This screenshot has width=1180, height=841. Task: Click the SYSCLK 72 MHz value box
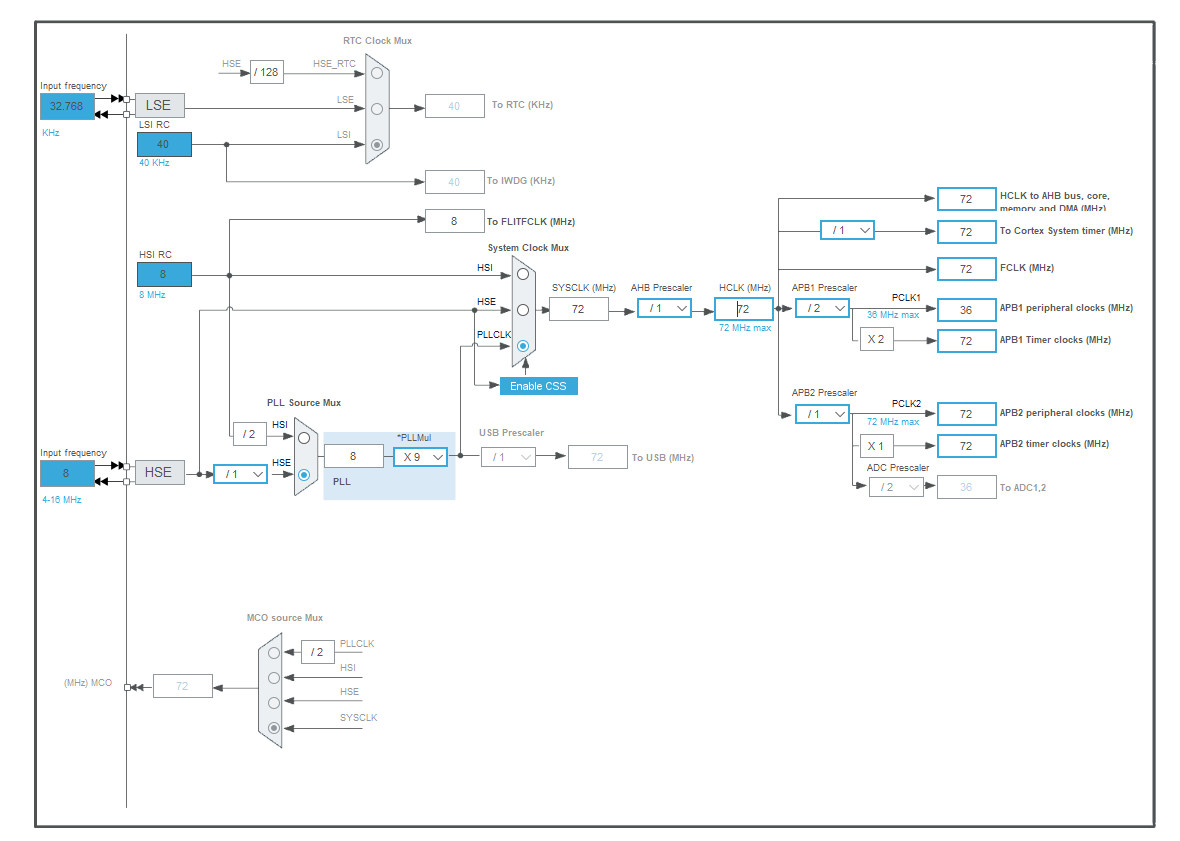(x=578, y=309)
